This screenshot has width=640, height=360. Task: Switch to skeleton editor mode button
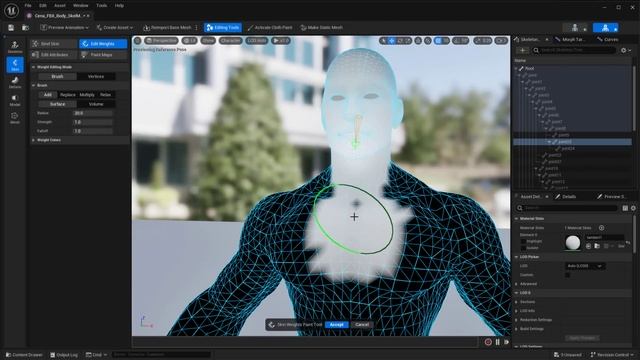point(575,28)
